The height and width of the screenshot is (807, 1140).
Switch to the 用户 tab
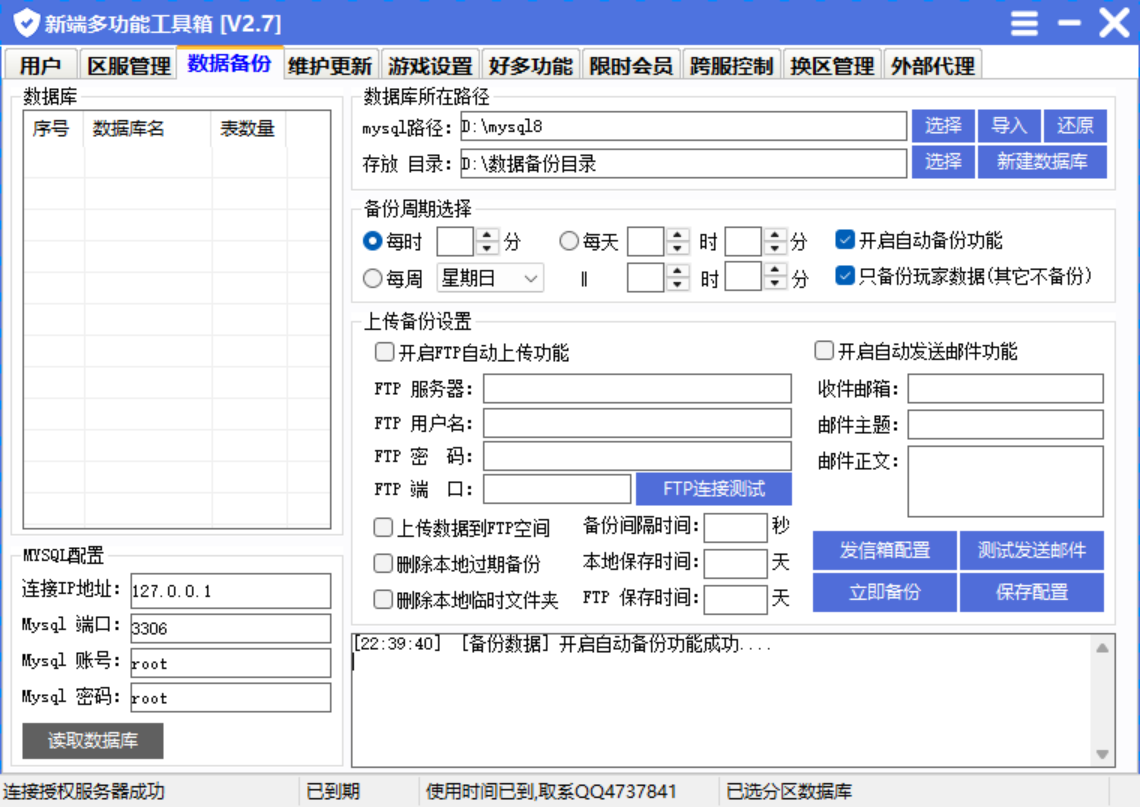(40, 65)
